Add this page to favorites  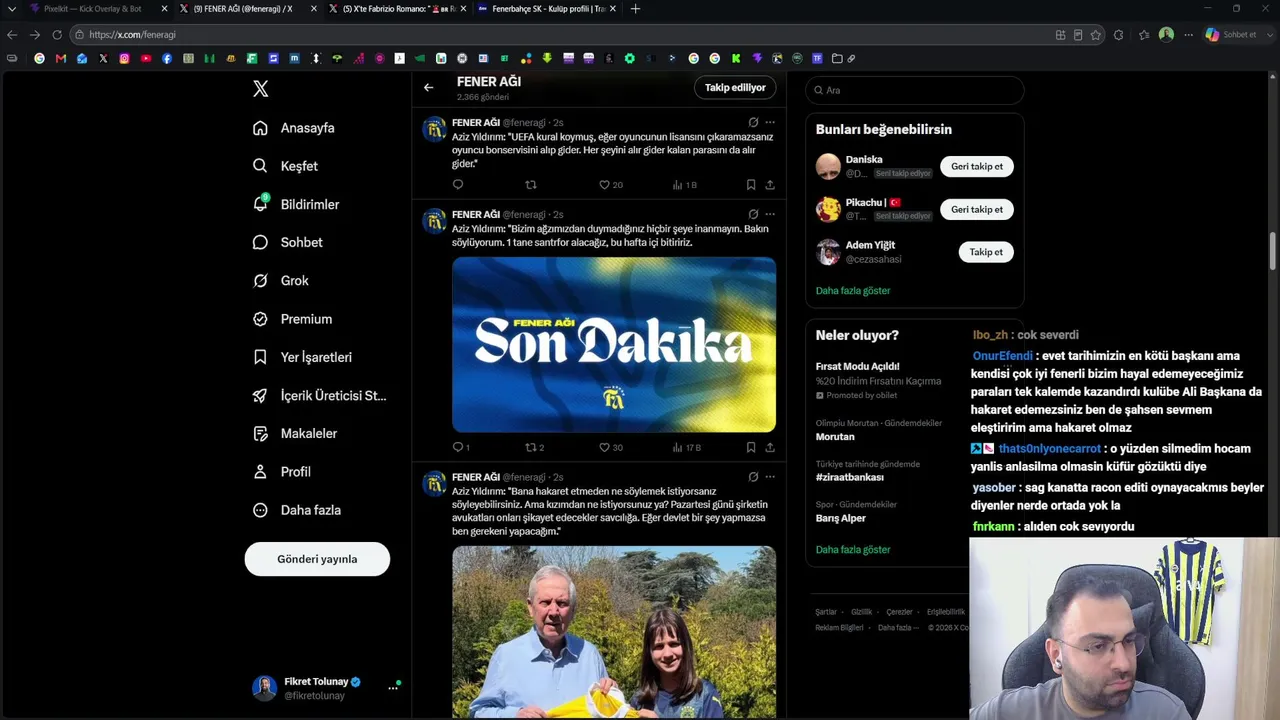click(x=1096, y=35)
